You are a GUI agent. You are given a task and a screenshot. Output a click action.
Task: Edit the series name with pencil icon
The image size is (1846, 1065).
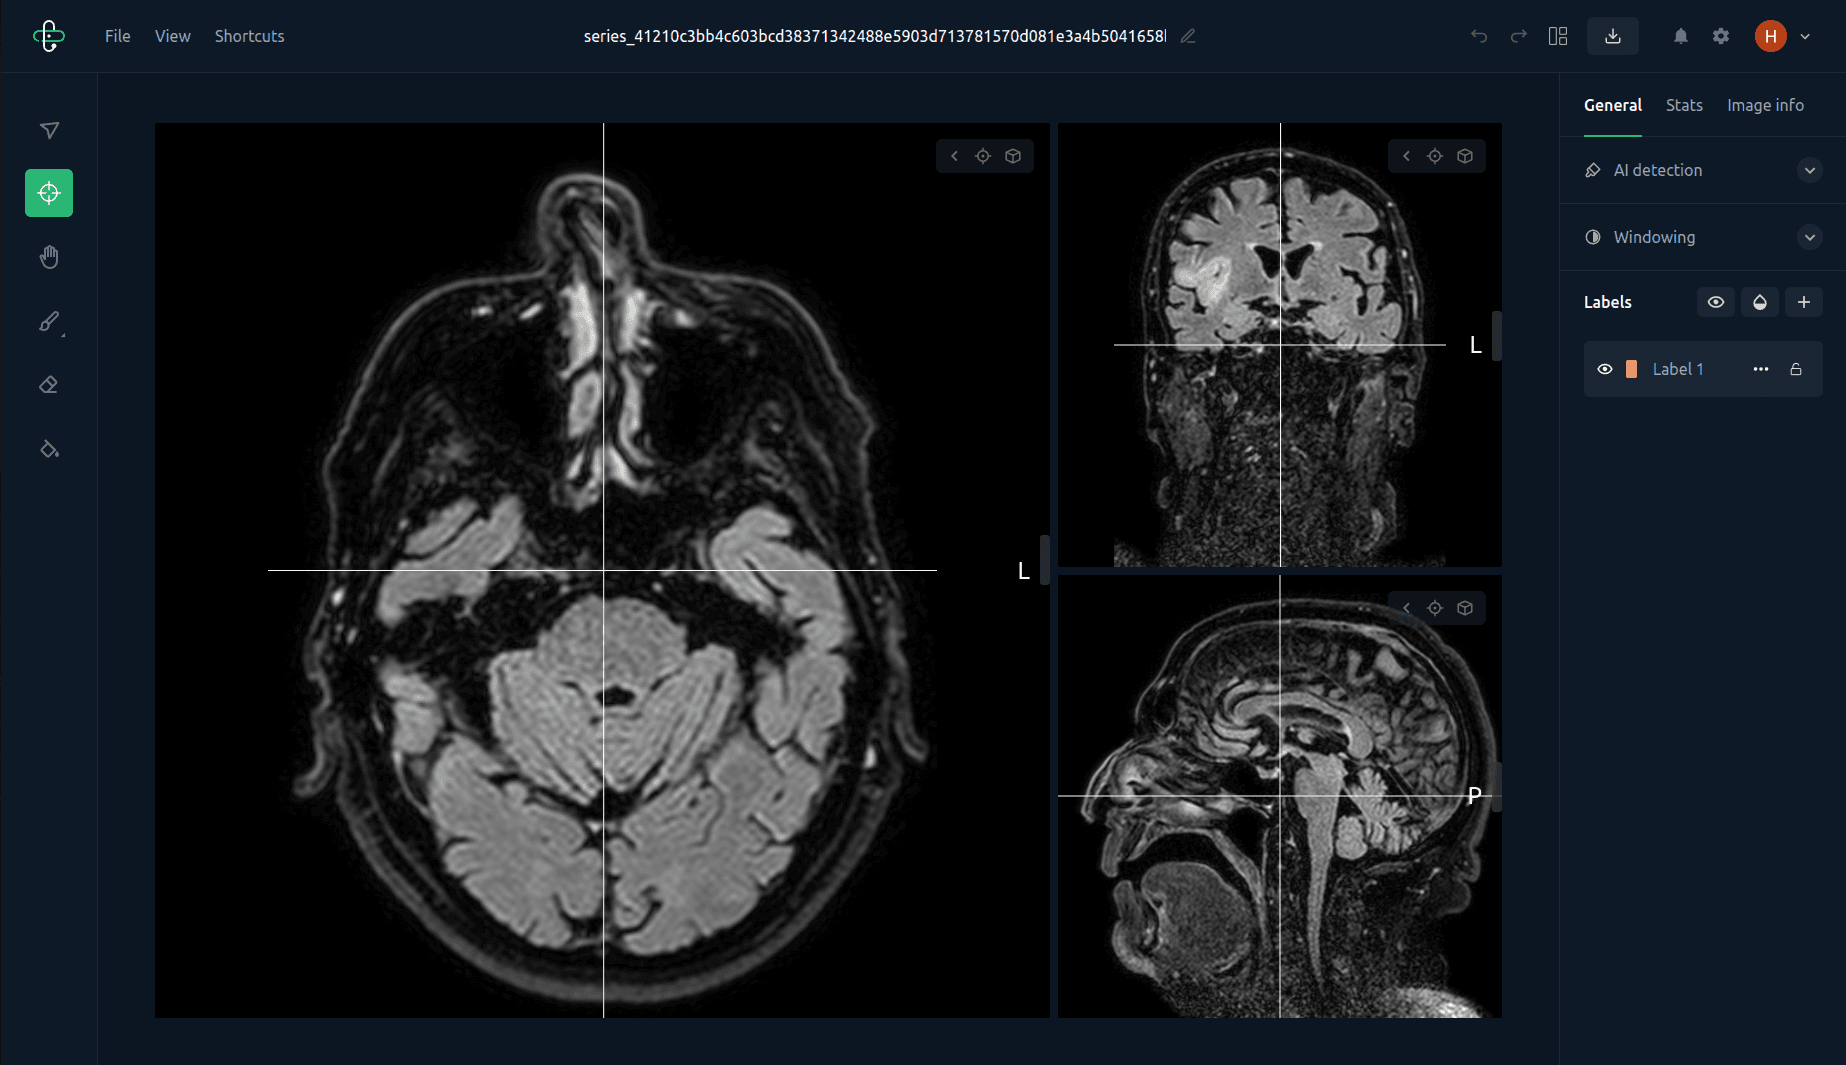point(1188,36)
